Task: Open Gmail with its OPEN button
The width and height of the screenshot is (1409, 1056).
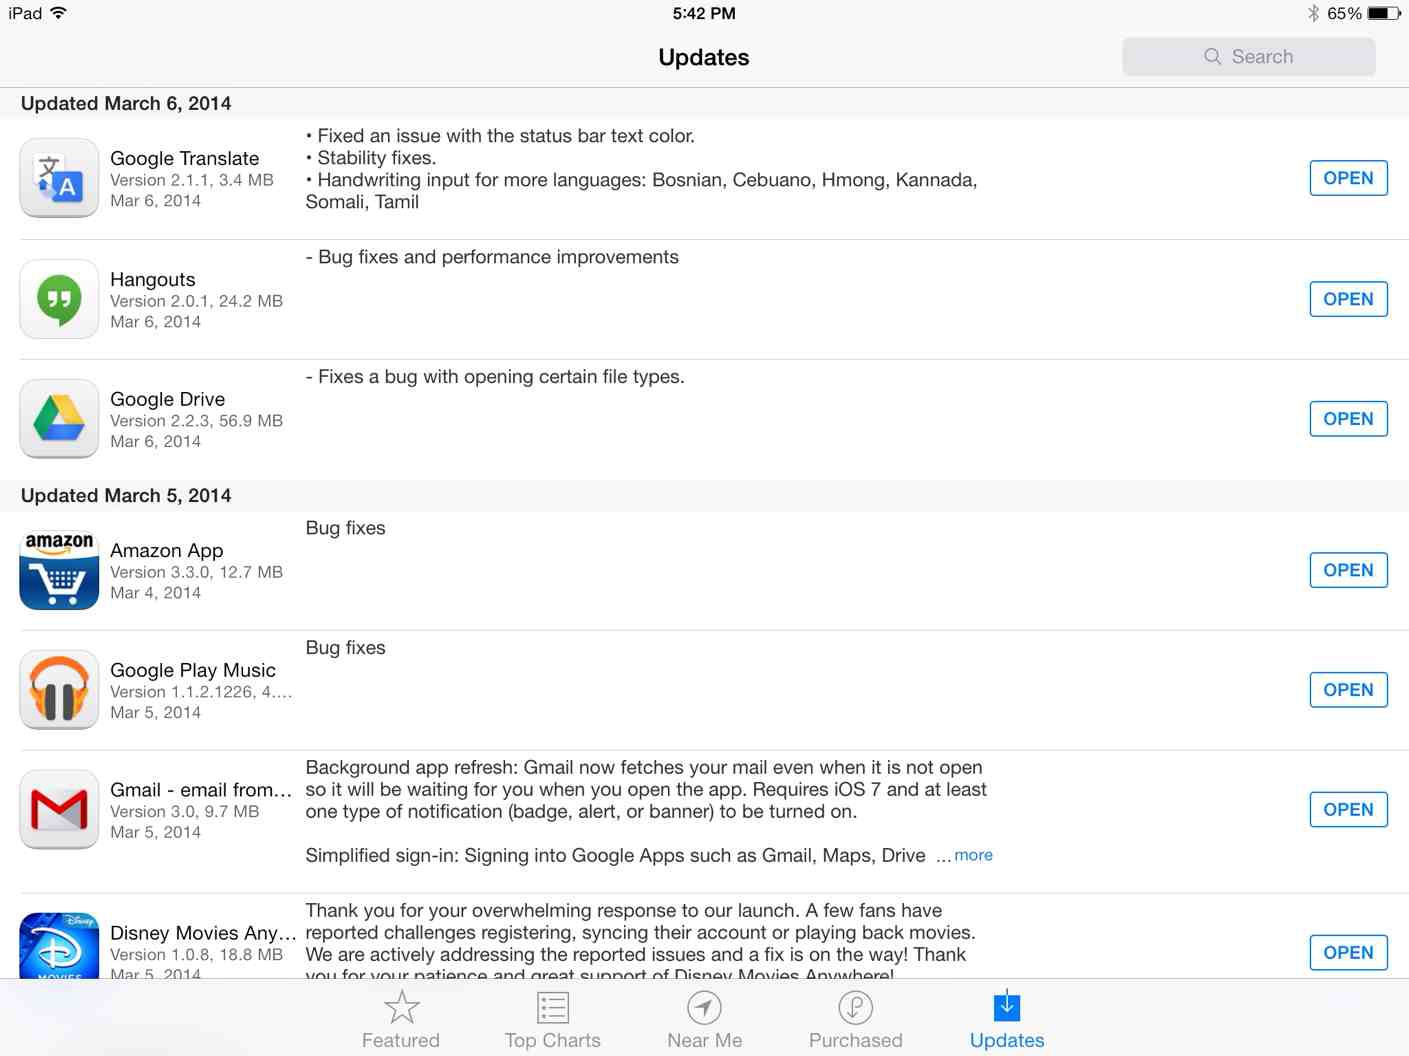Action: coord(1348,810)
